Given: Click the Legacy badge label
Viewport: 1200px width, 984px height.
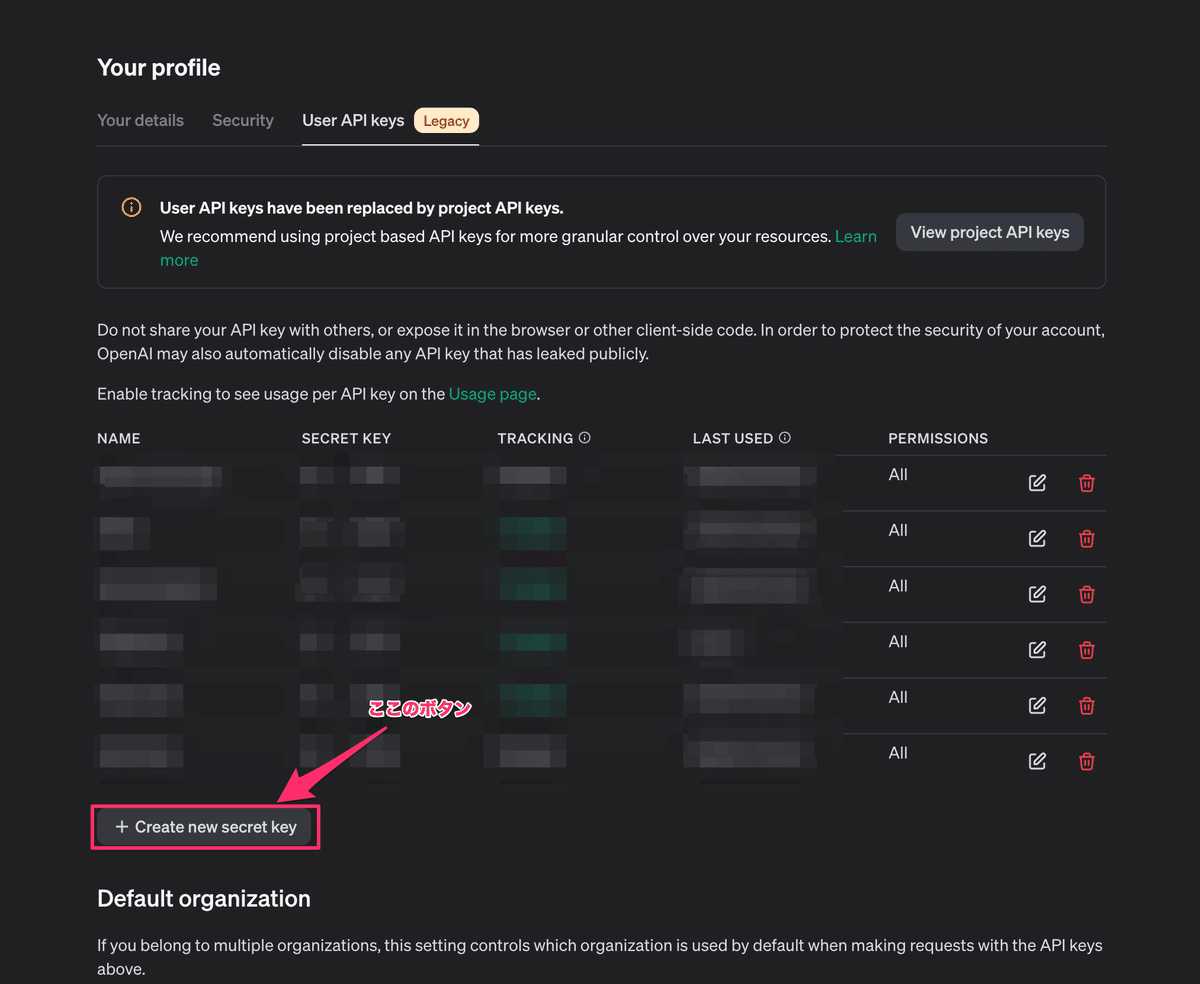Looking at the screenshot, I should [446, 121].
